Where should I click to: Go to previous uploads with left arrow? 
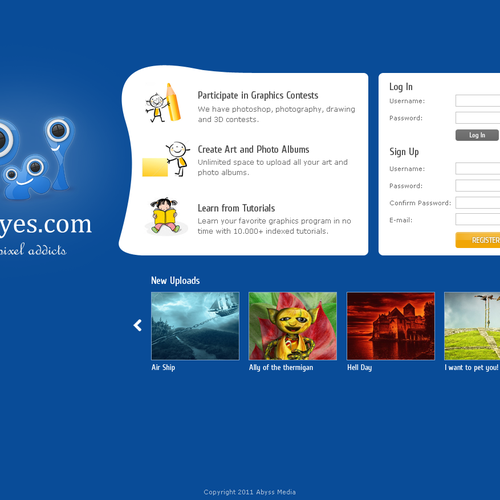coord(138,325)
